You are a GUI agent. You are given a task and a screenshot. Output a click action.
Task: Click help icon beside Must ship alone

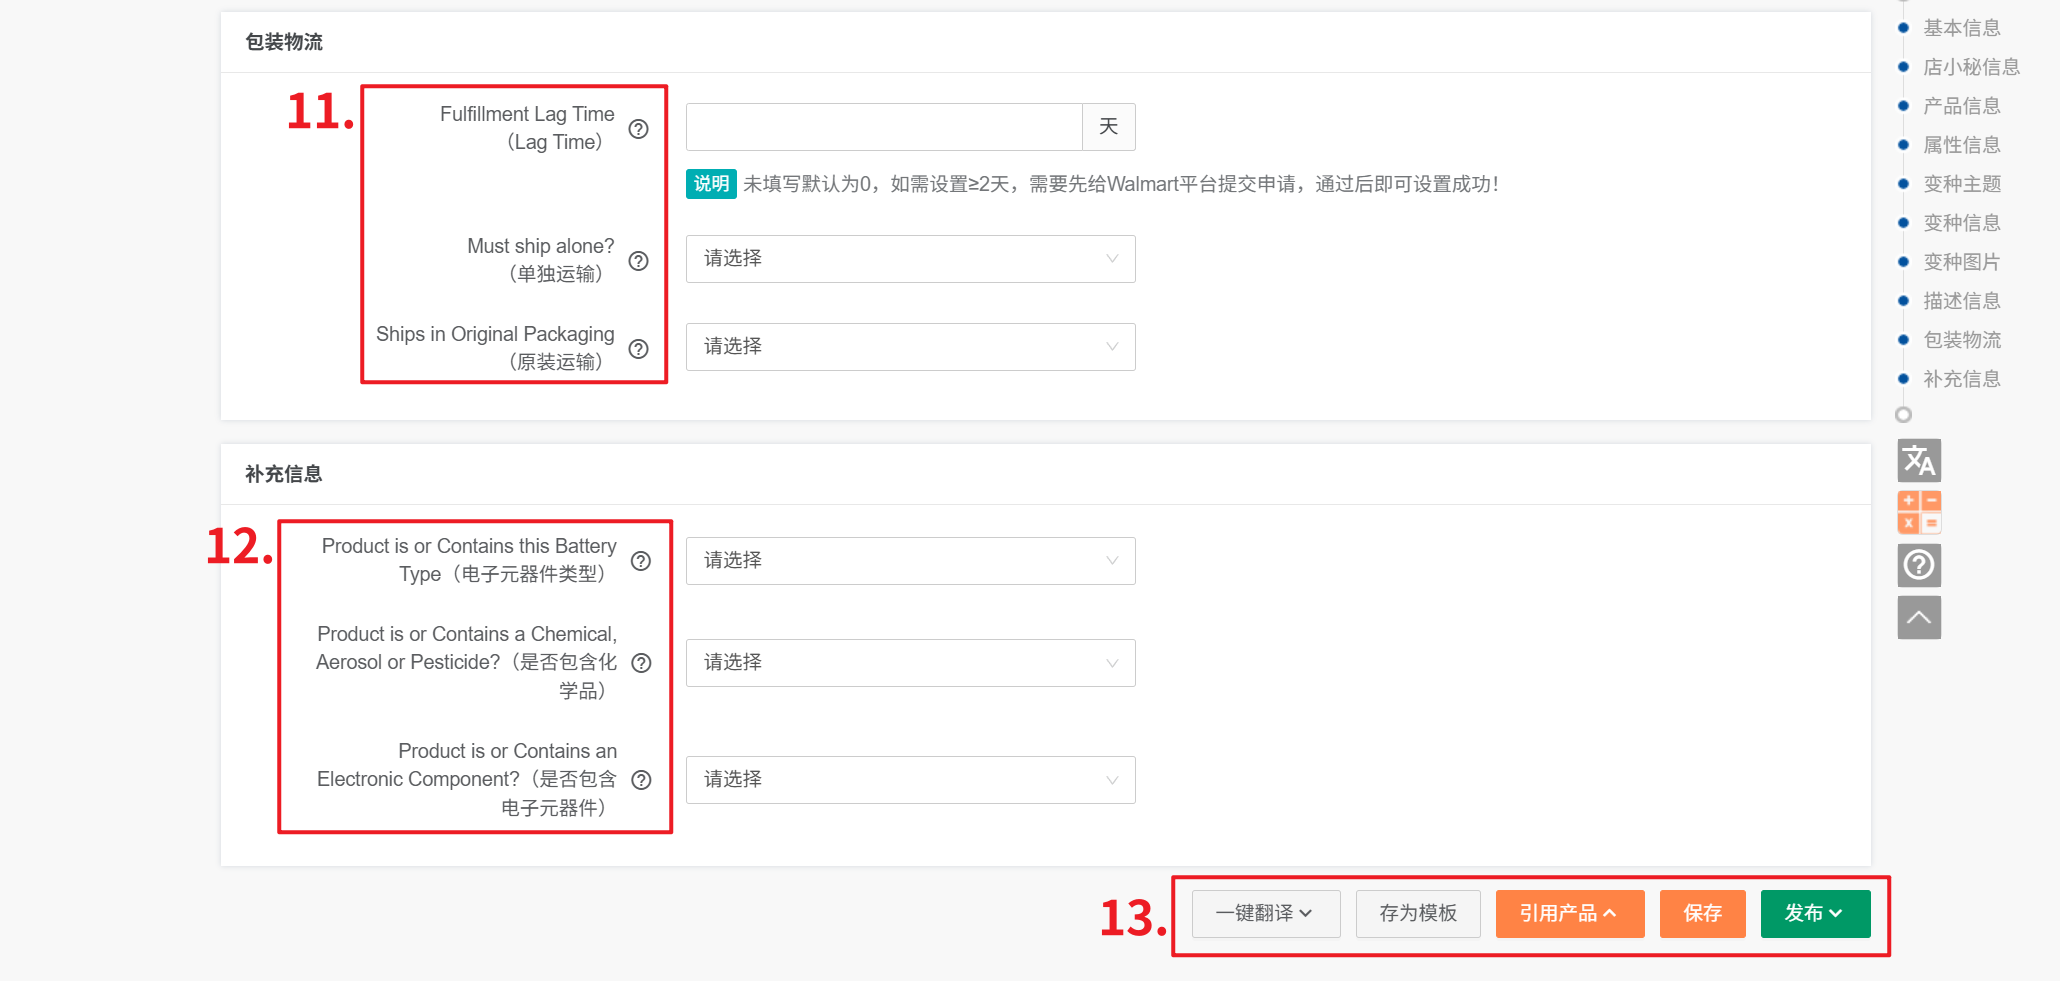click(x=638, y=261)
